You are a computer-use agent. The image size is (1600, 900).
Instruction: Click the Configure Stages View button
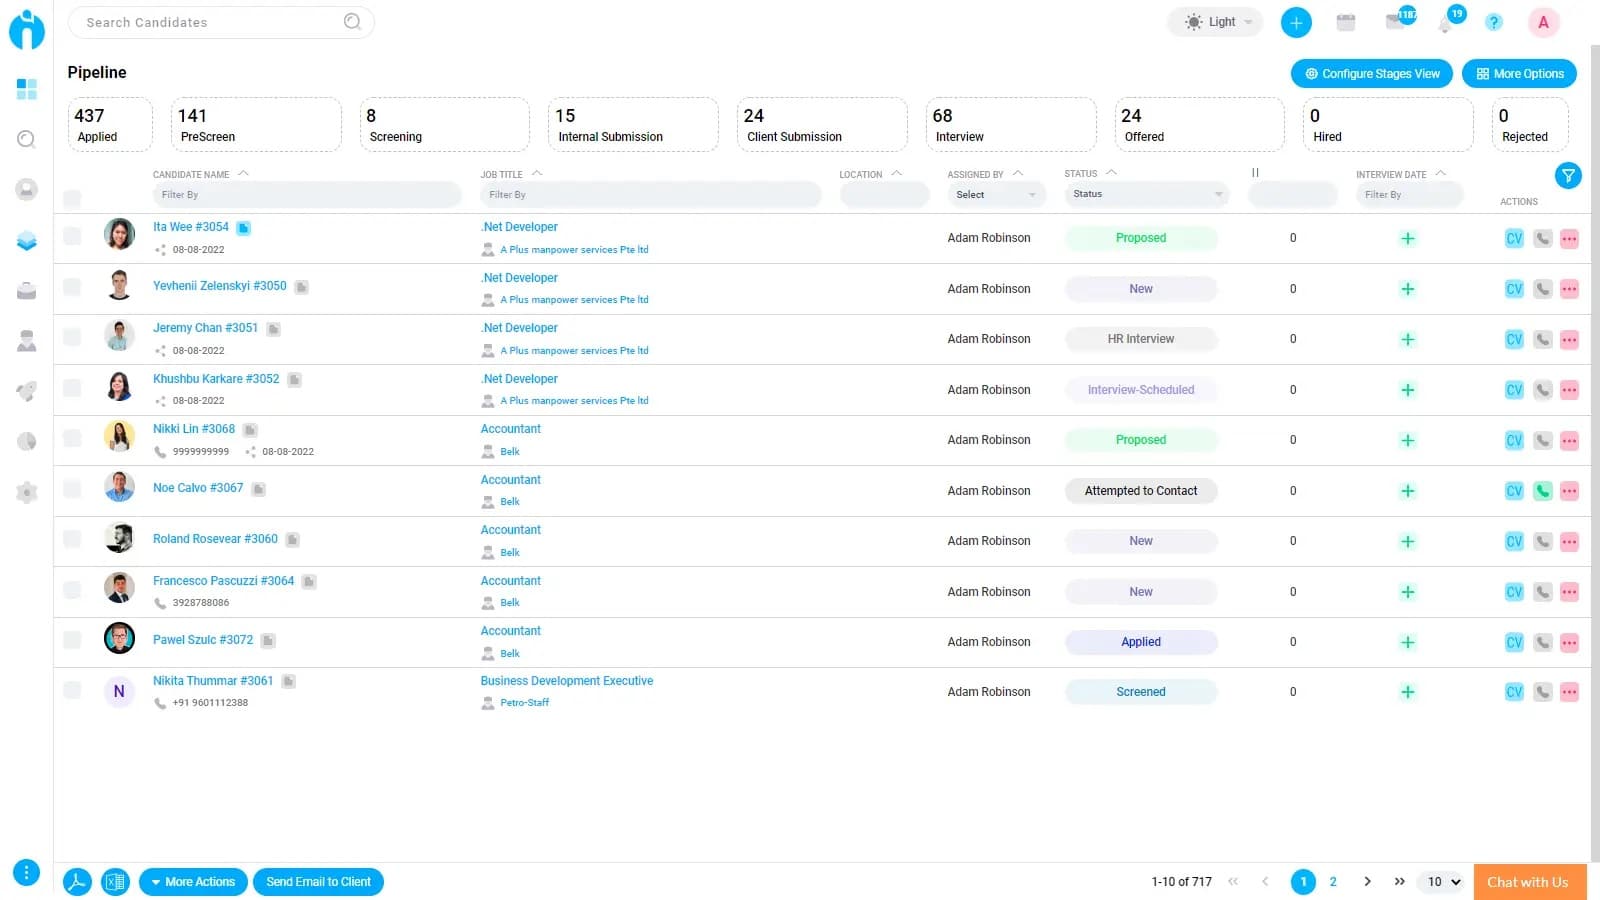coord(1371,74)
